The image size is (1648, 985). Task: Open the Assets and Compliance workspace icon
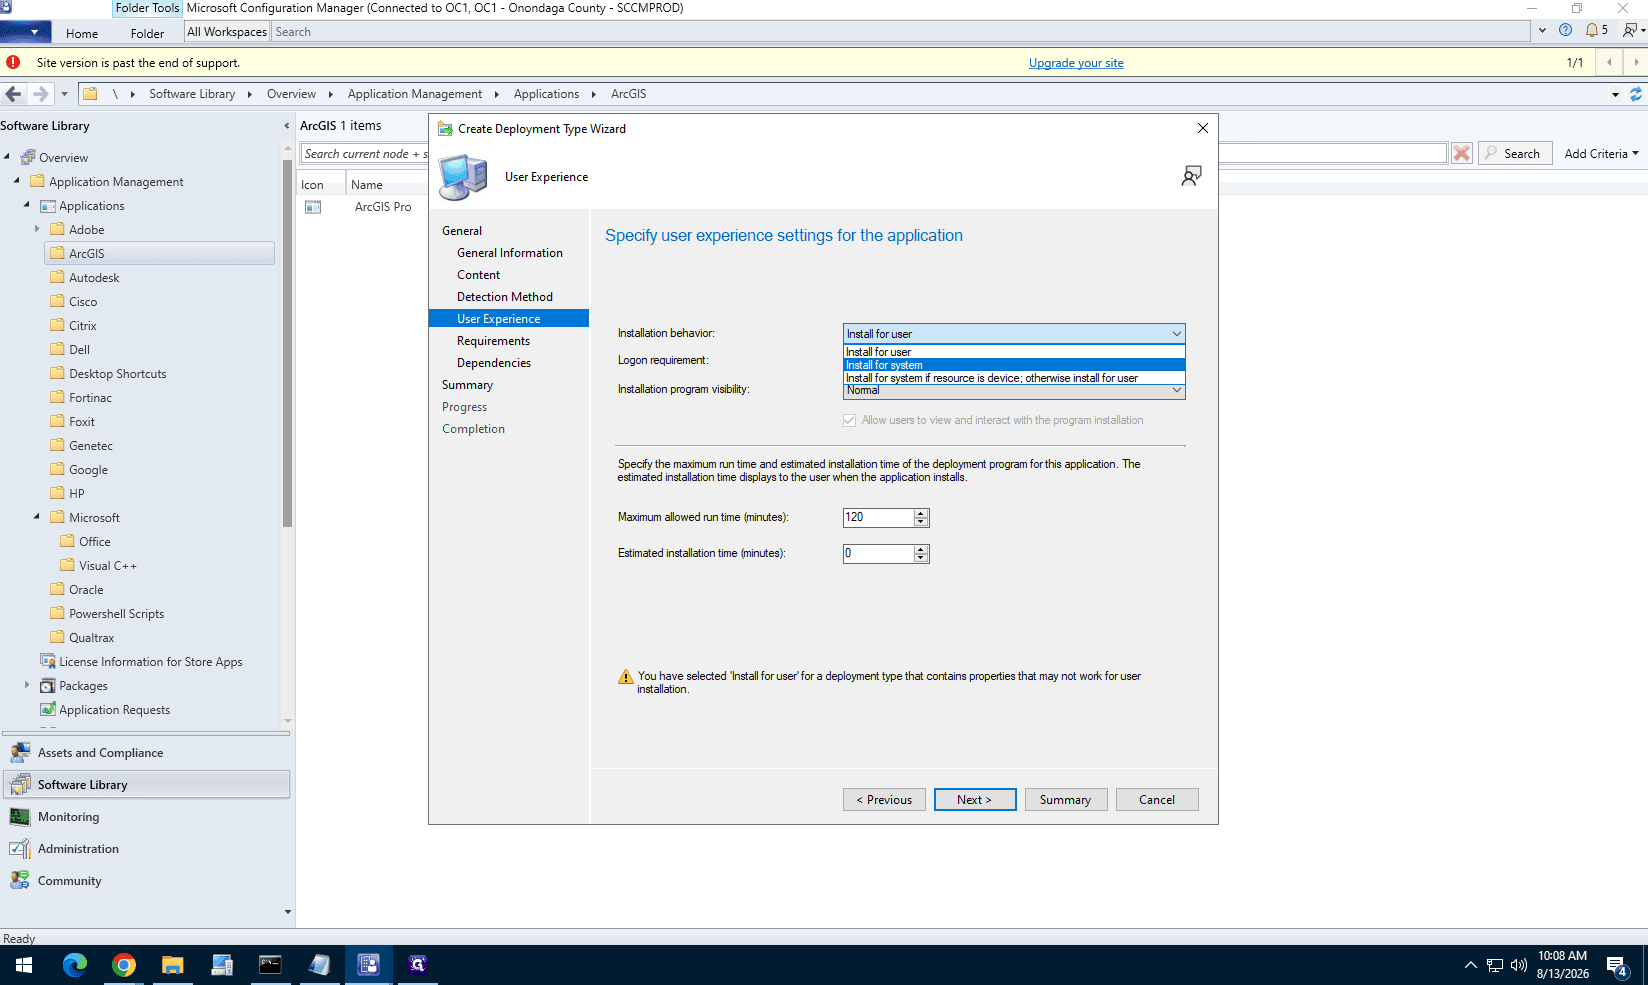[20, 752]
